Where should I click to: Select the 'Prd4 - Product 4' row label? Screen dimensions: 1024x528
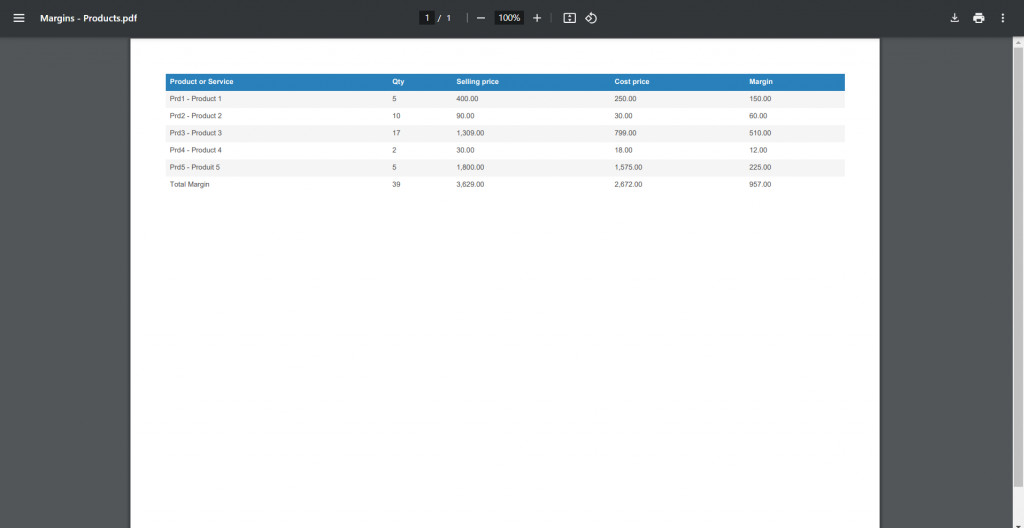tap(195, 150)
